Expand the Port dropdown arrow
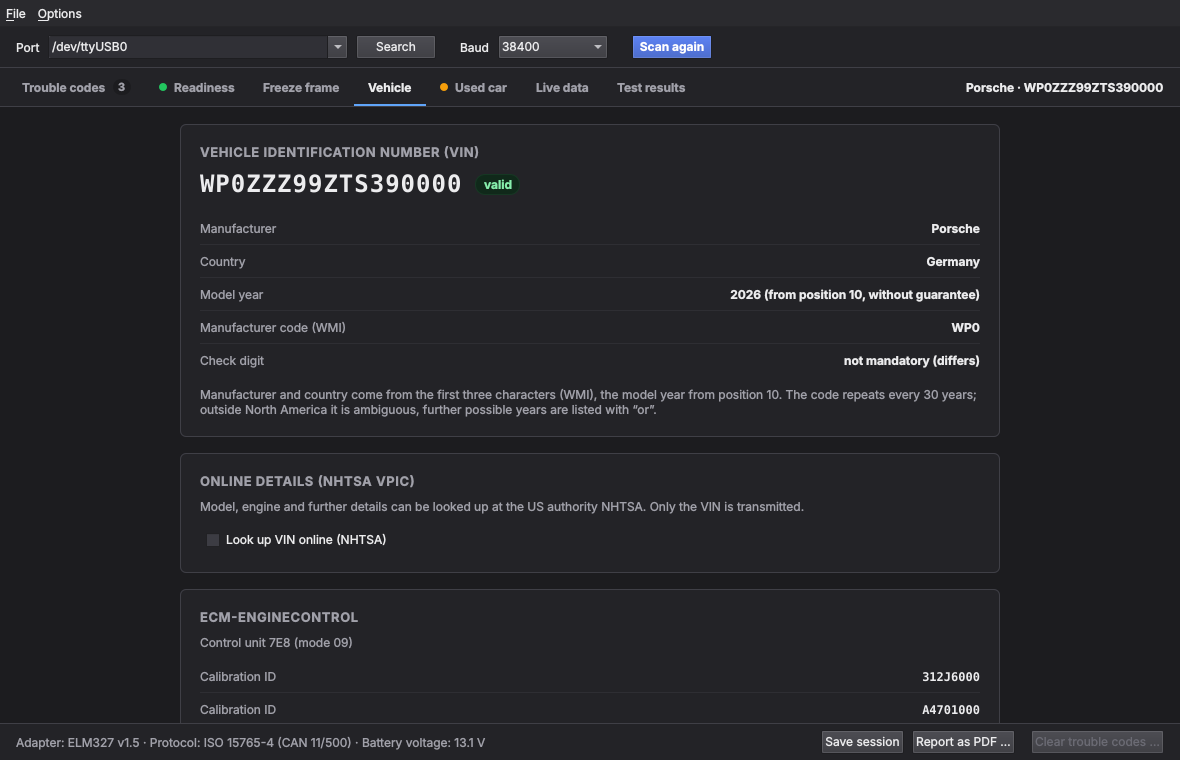Viewport: 1180px width, 760px height. click(338, 47)
